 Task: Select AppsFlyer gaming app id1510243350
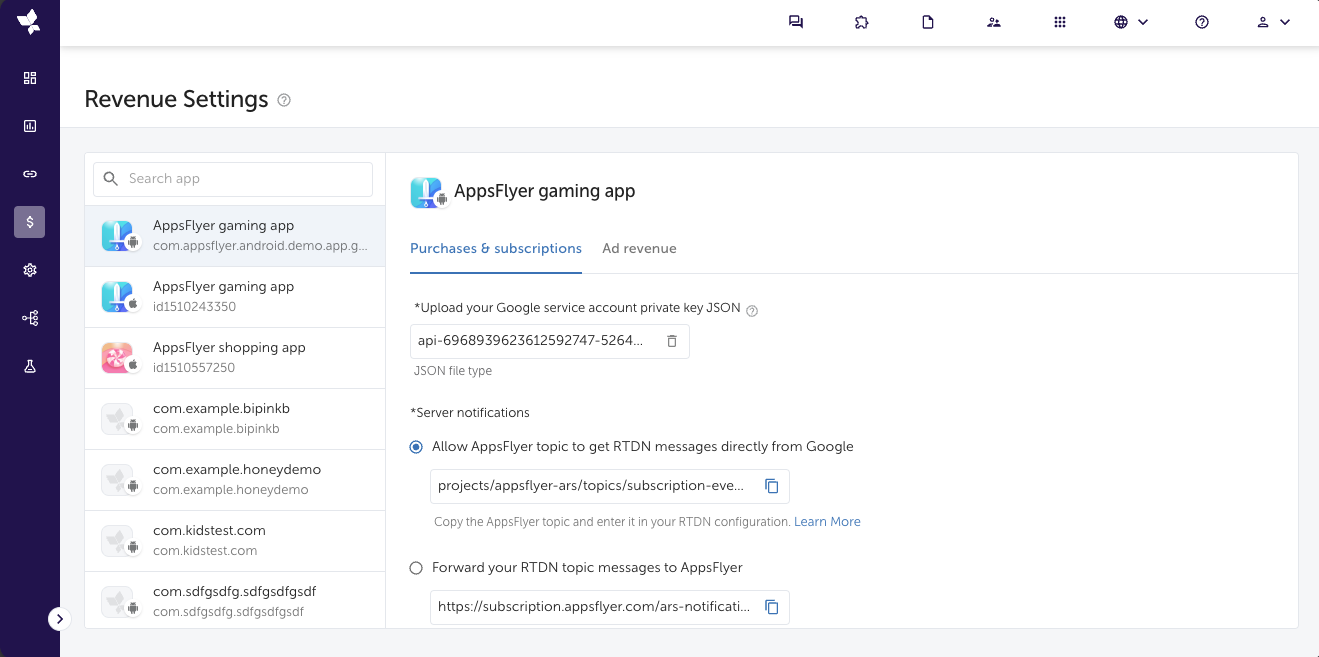[x=235, y=297]
